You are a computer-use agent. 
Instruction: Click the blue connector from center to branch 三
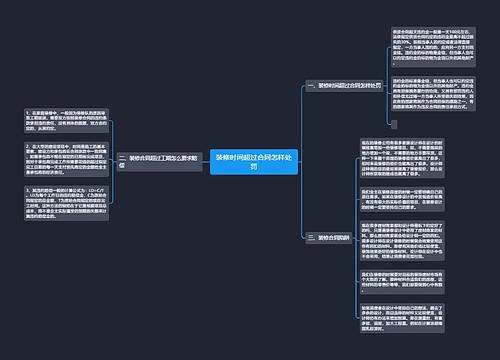pyautogui.click(x=301, y=200)
